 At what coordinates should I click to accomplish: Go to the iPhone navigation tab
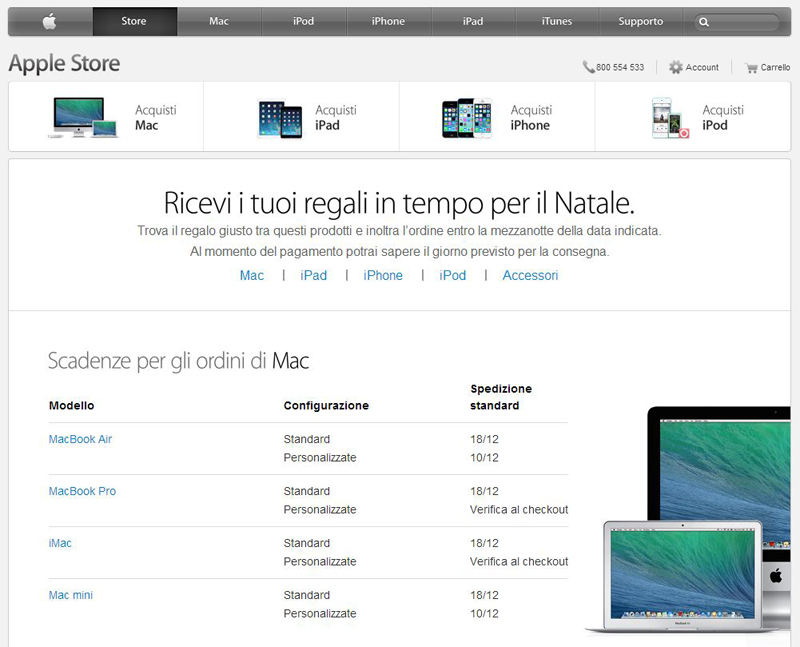(x=388, y=21)
